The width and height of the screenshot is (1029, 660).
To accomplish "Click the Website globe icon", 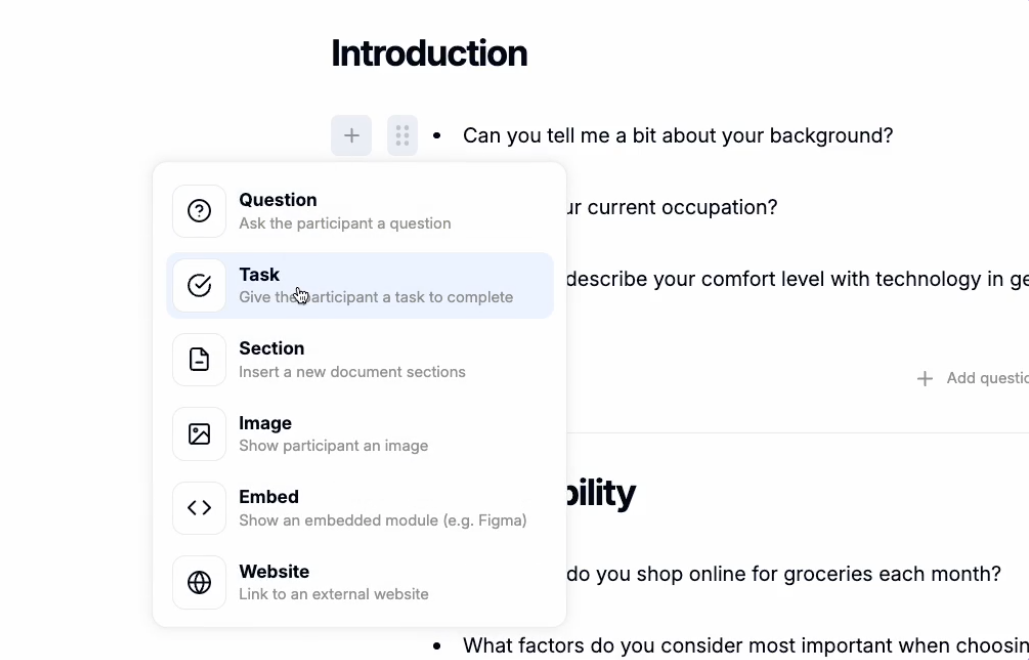I will [x=199, y=582].
